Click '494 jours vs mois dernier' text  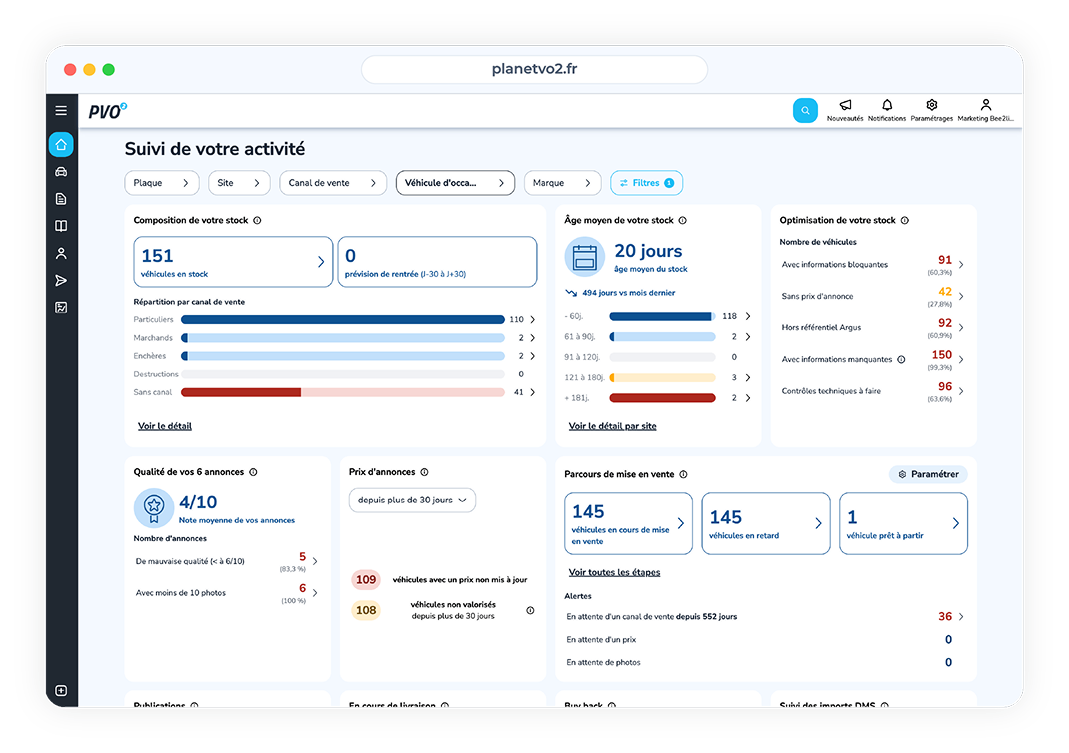(629, 293)
